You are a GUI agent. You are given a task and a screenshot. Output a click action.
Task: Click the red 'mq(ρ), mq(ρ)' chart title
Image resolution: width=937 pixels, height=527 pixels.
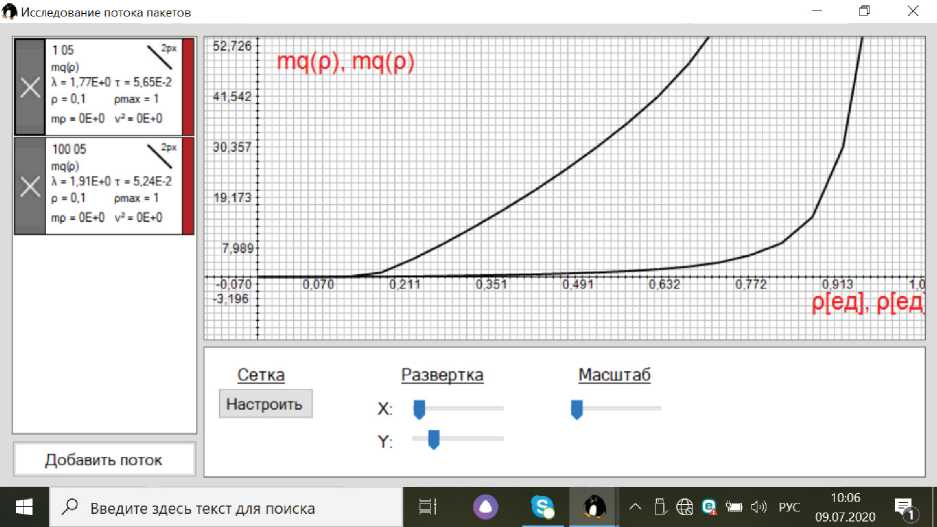pos(345,62)
